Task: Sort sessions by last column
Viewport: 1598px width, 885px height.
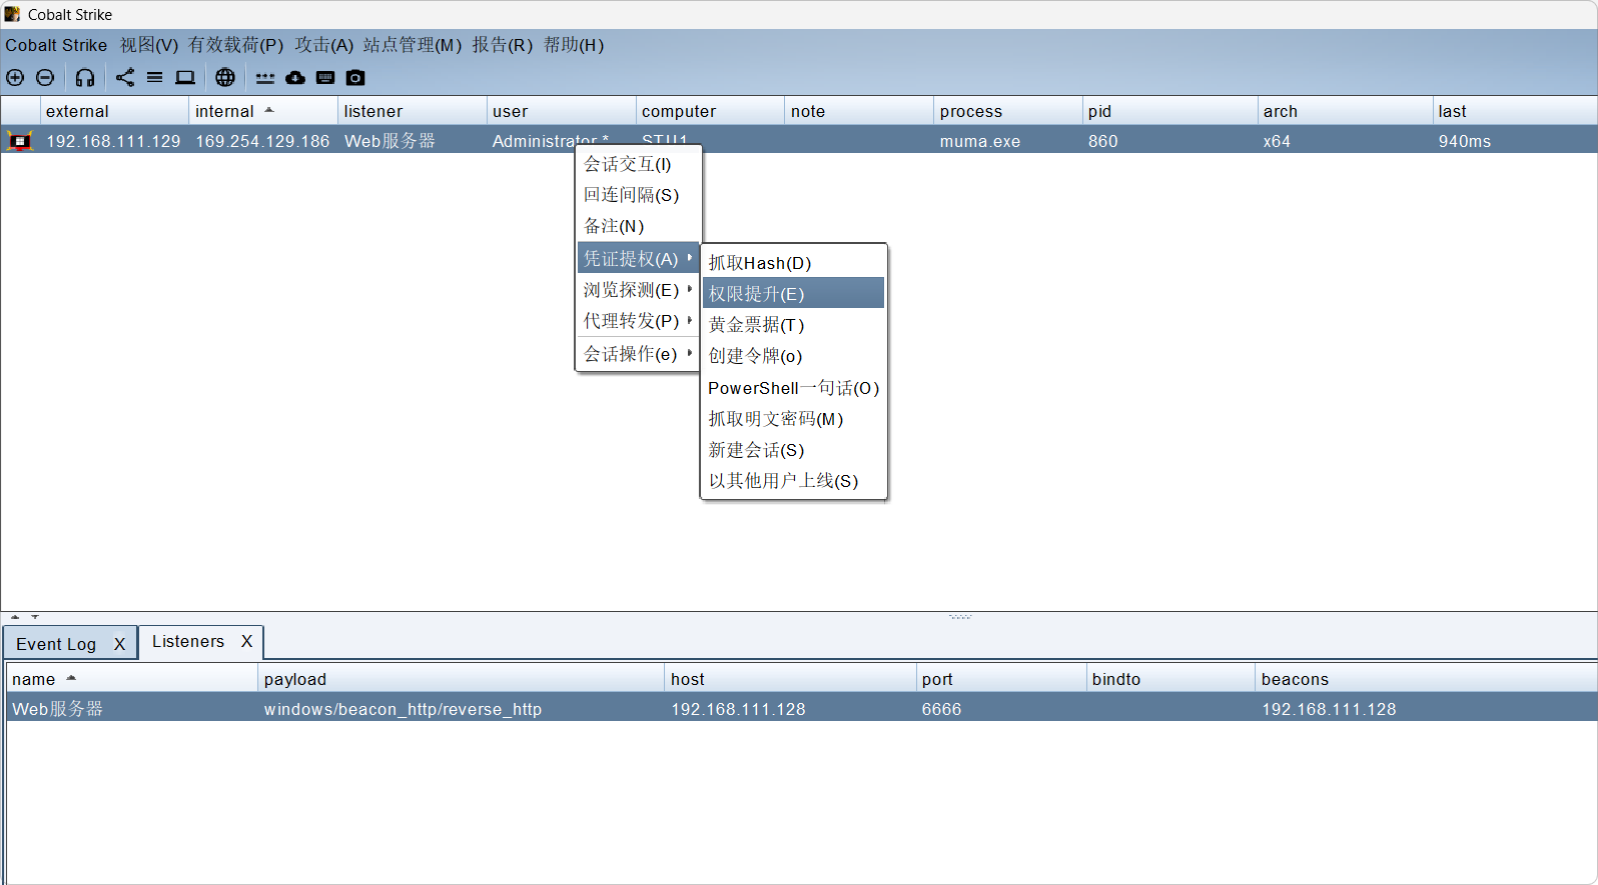Action: (1515, 111)
